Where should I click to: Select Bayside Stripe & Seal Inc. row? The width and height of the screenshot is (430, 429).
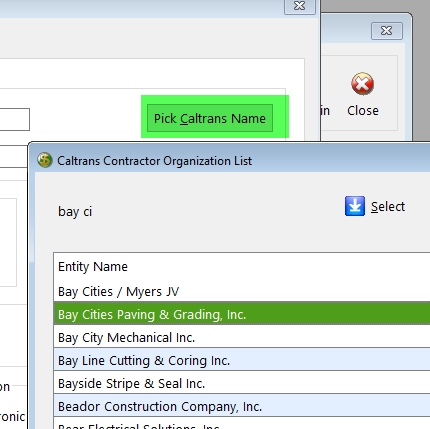click(242, 383)
